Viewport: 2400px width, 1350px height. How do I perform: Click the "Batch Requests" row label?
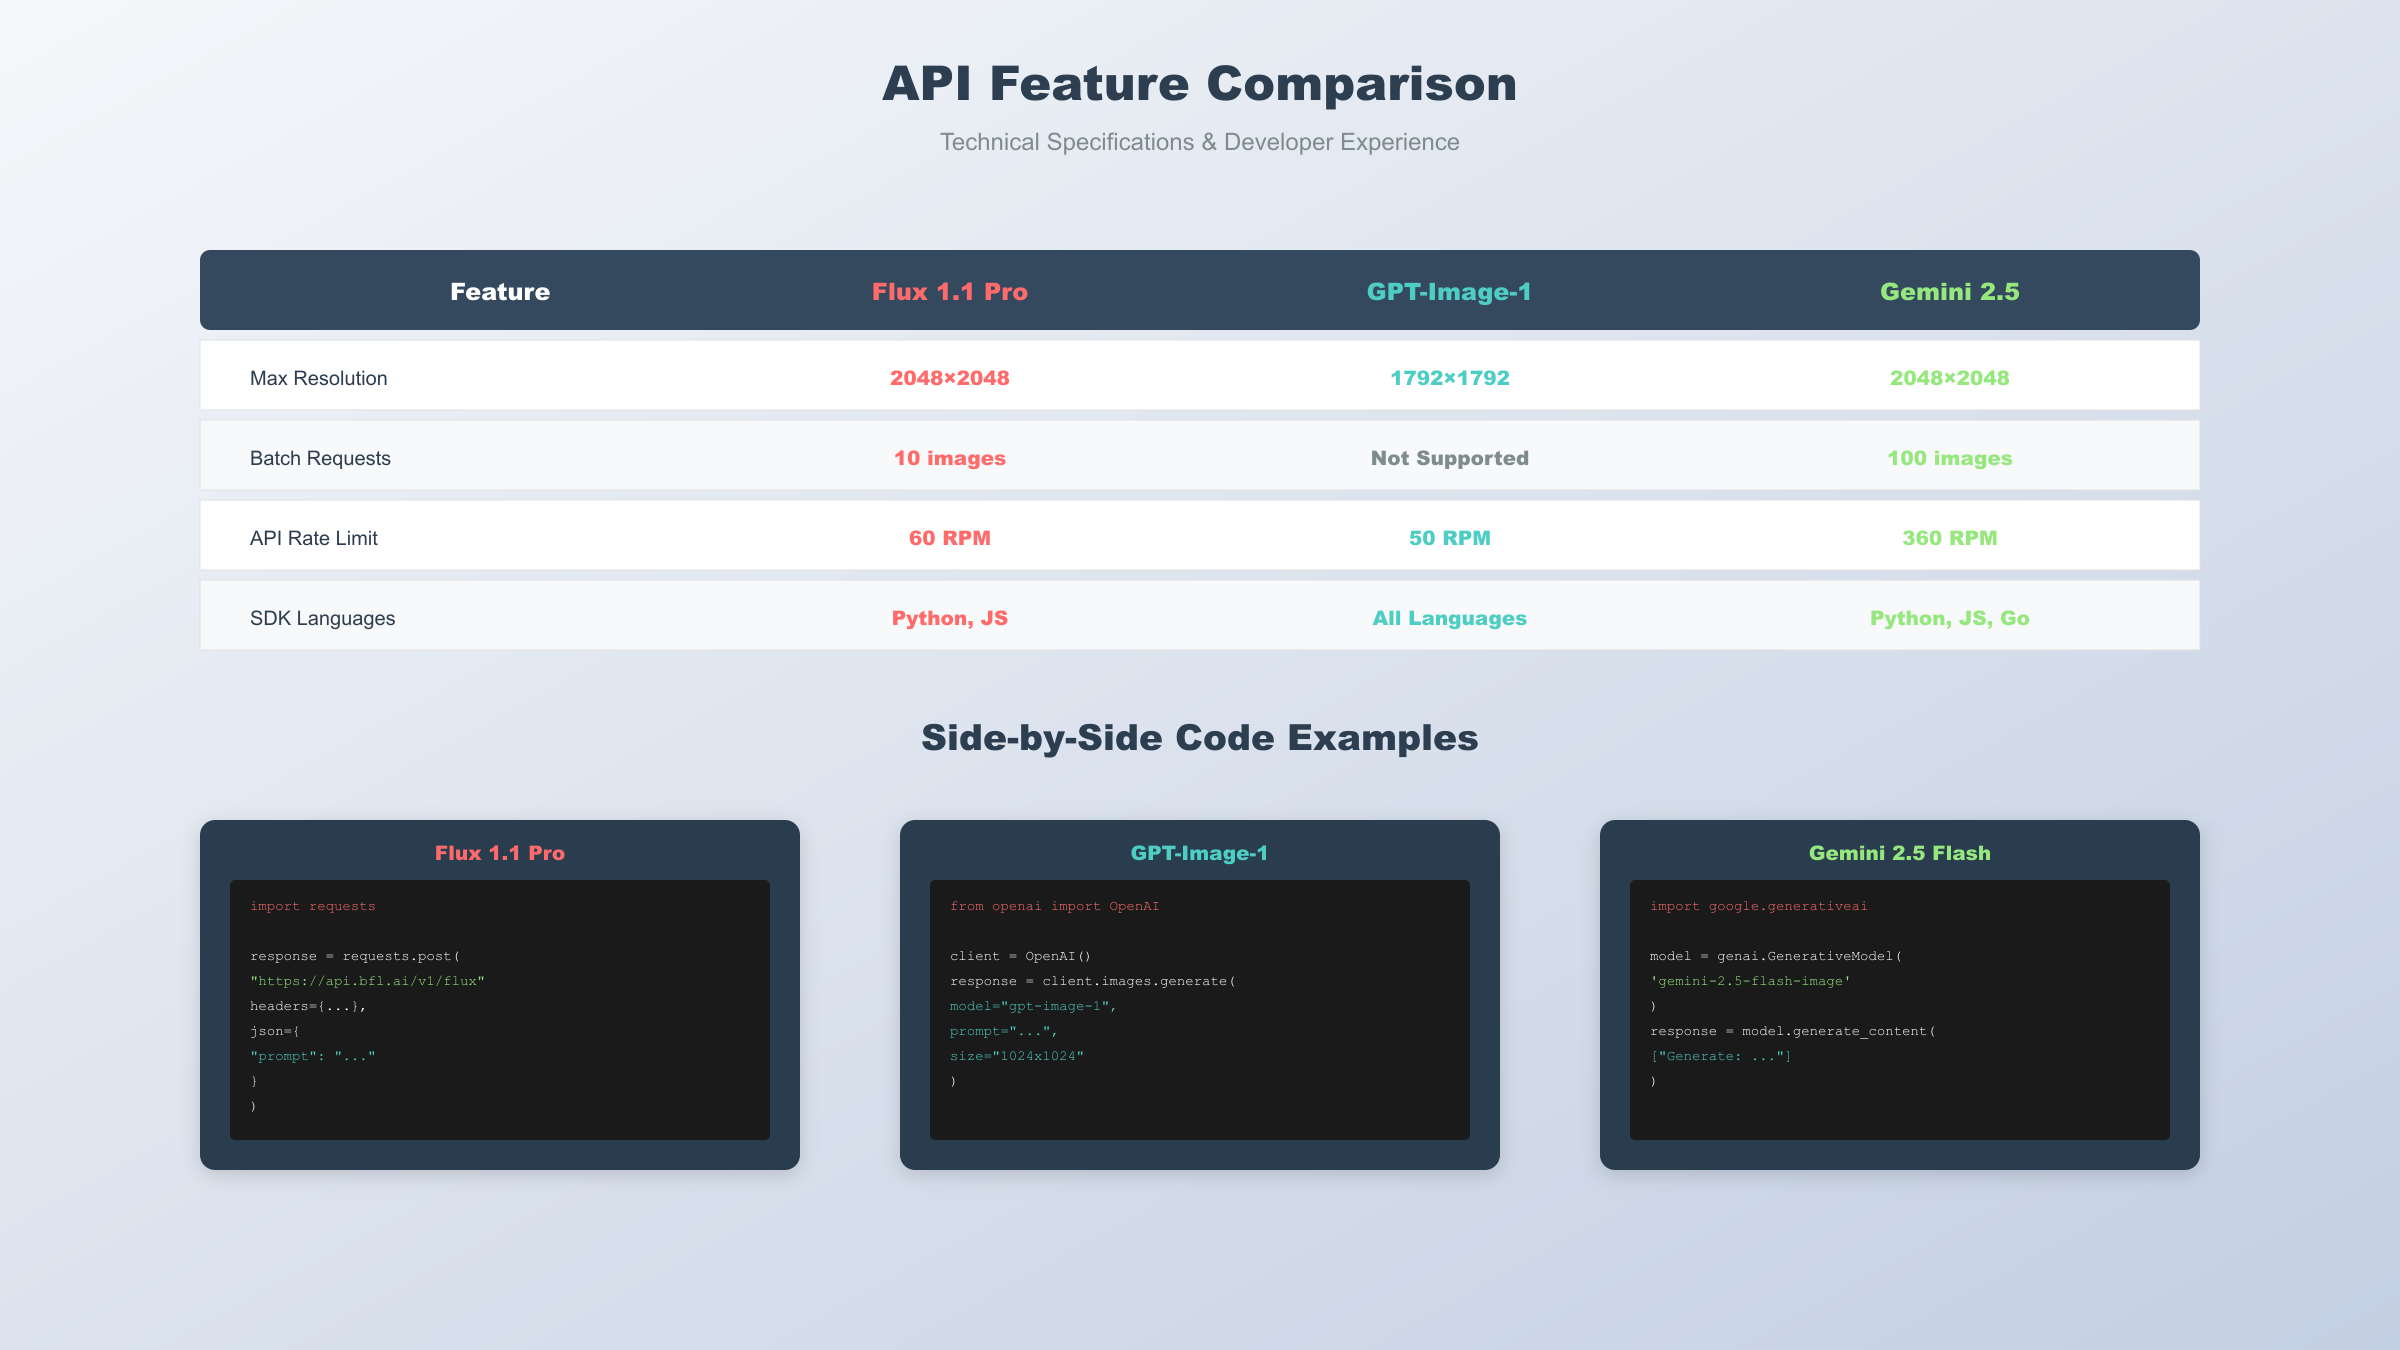320,458
